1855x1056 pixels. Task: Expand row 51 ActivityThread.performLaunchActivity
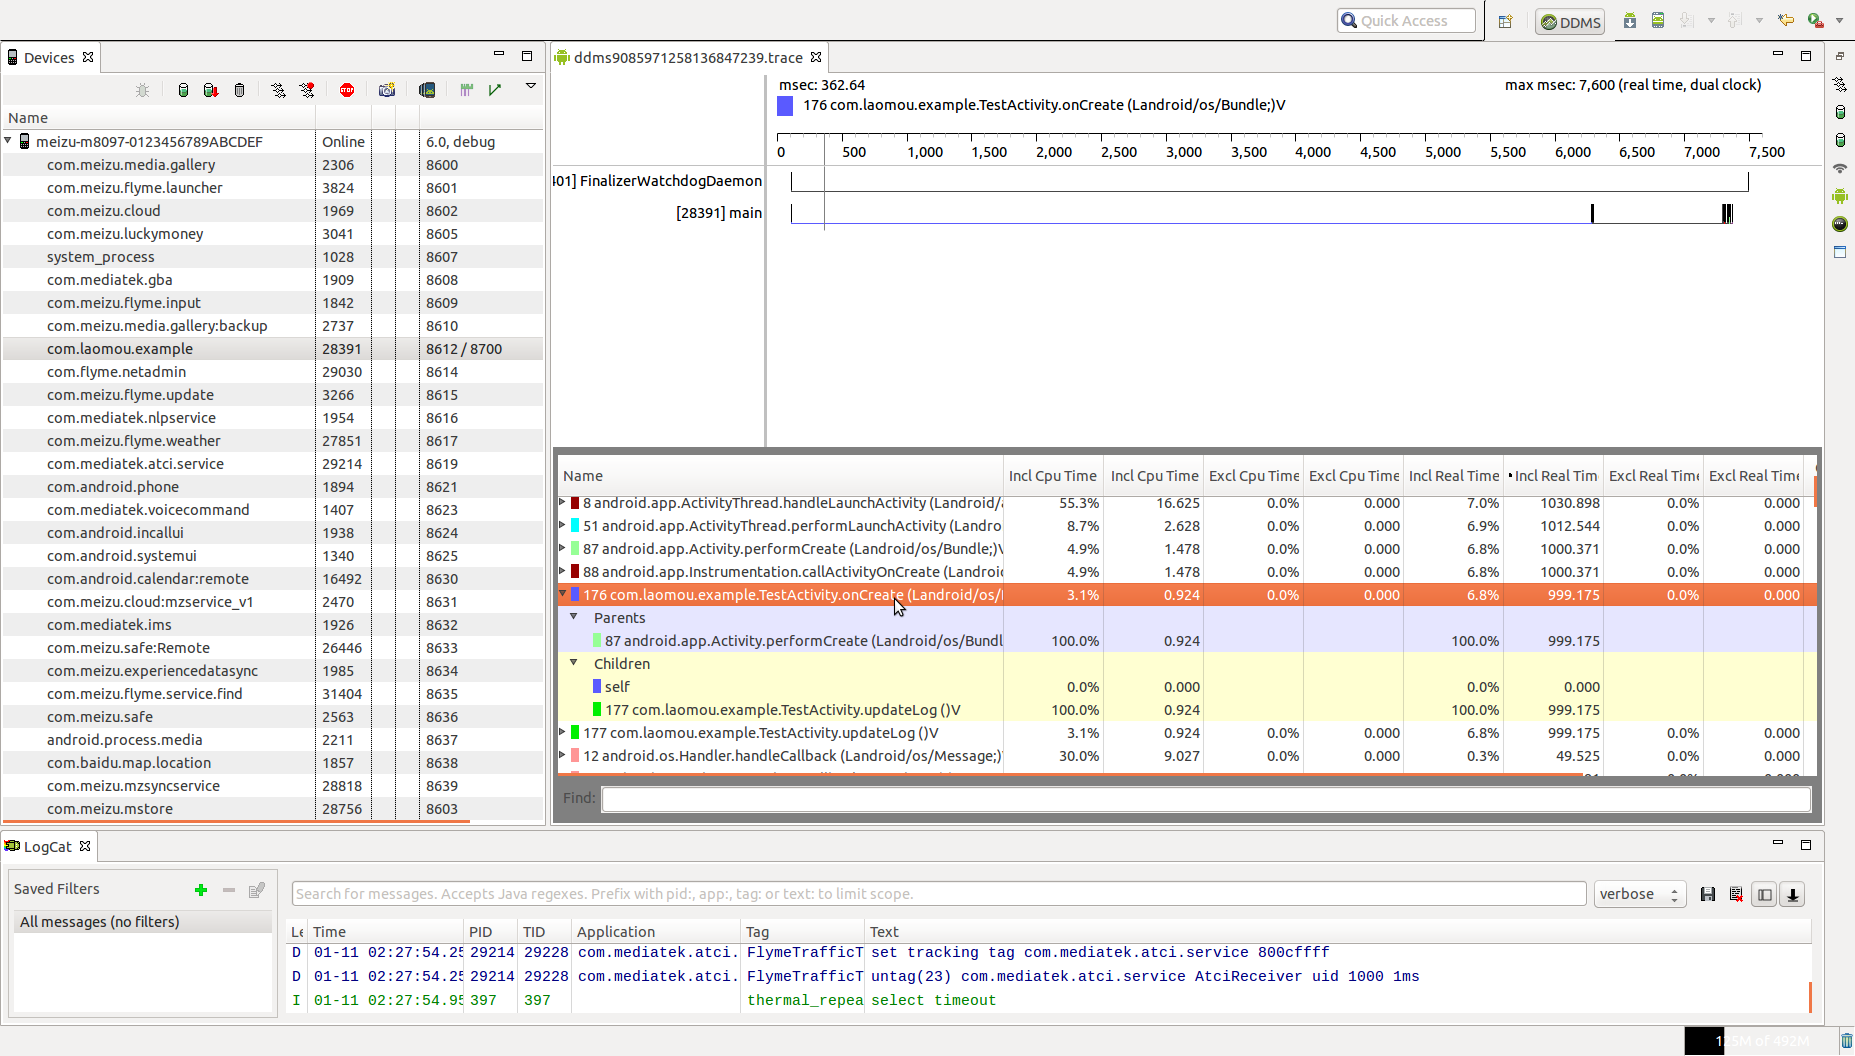[562, 525]
